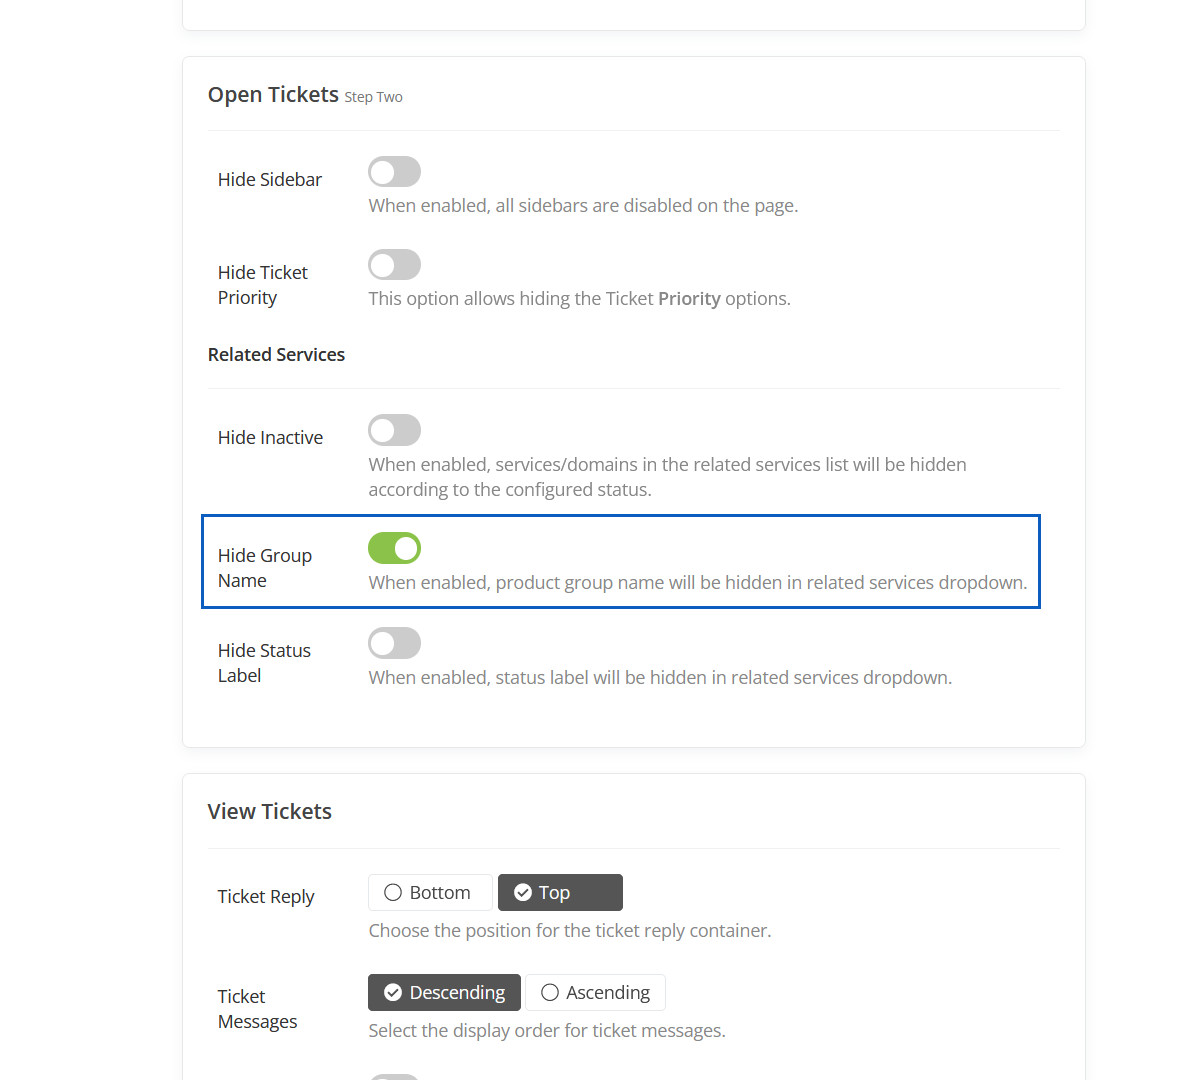The image size is (1200, 1080).
Task: Click the "Hide Ticket Priority" label text
Action: (x=262, y=285)
